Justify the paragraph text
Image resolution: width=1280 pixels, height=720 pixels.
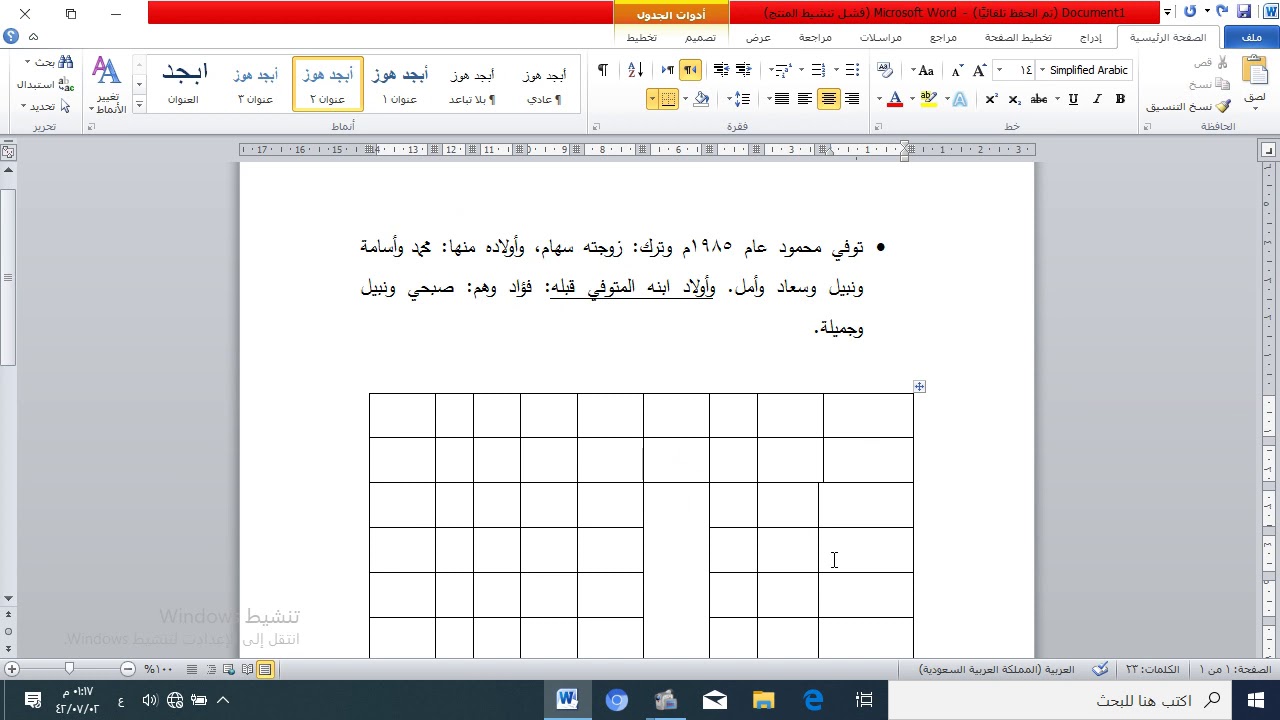(x=782, y=99)
